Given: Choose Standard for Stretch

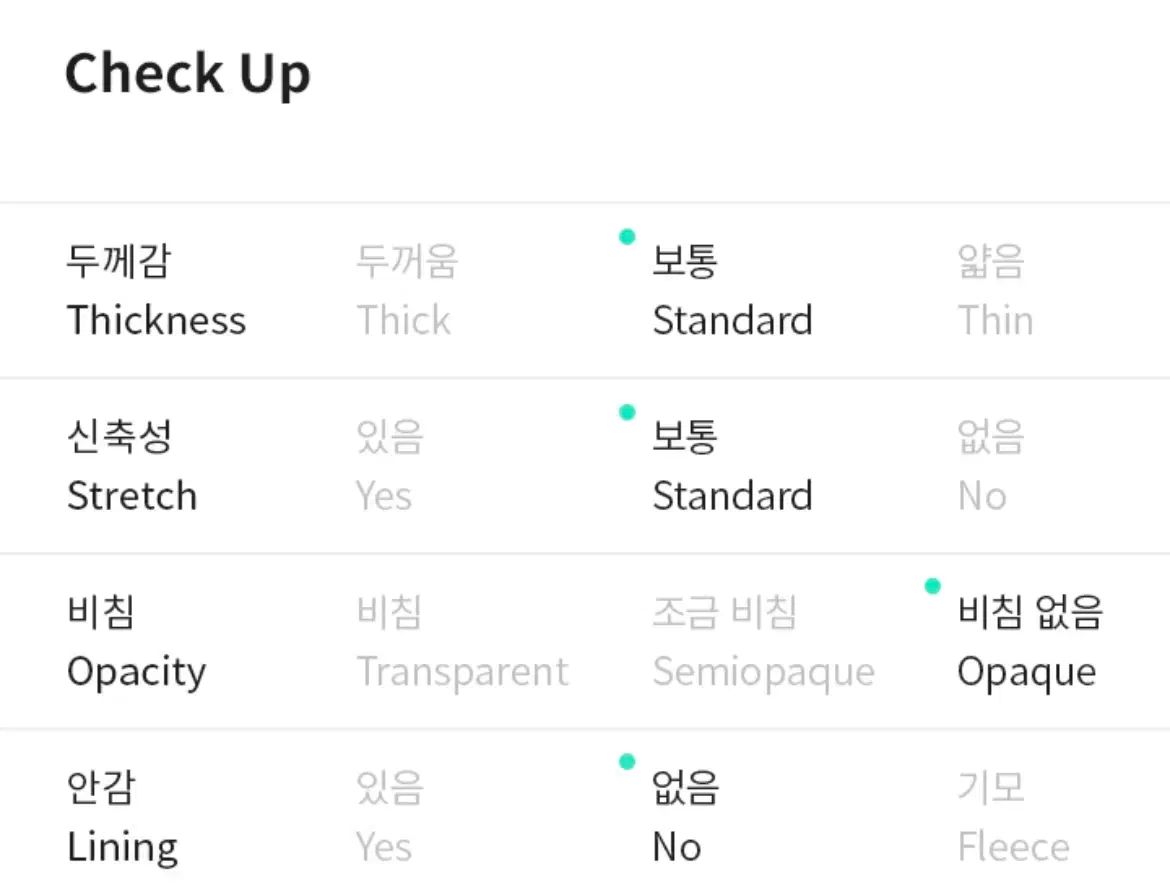Looking at the screenshot, I should coord(733,466).
